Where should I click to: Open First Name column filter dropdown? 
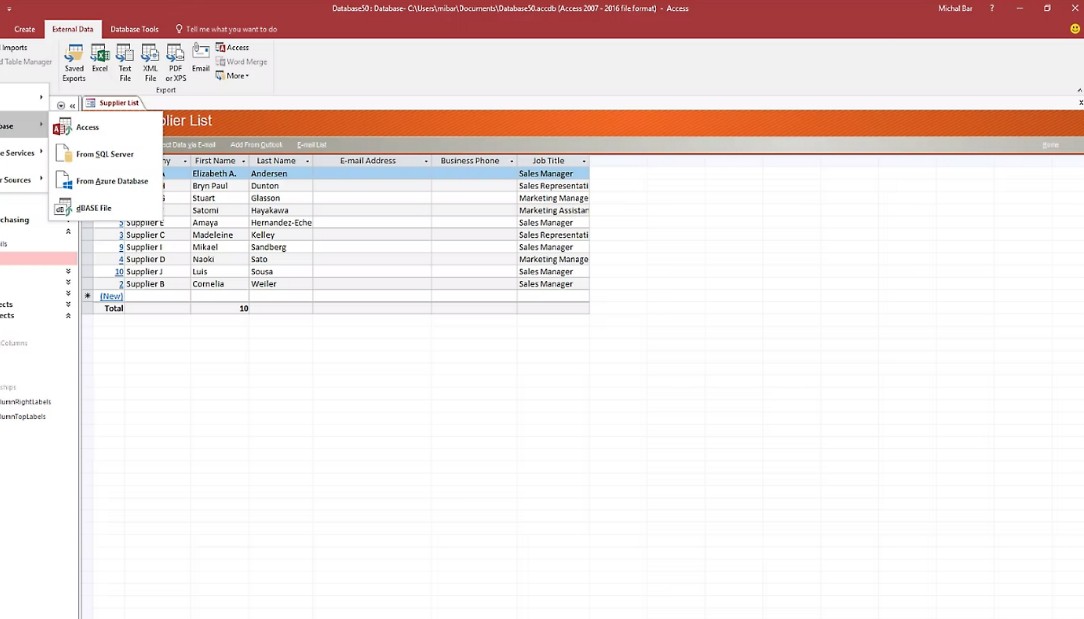[x=243, y=161]
